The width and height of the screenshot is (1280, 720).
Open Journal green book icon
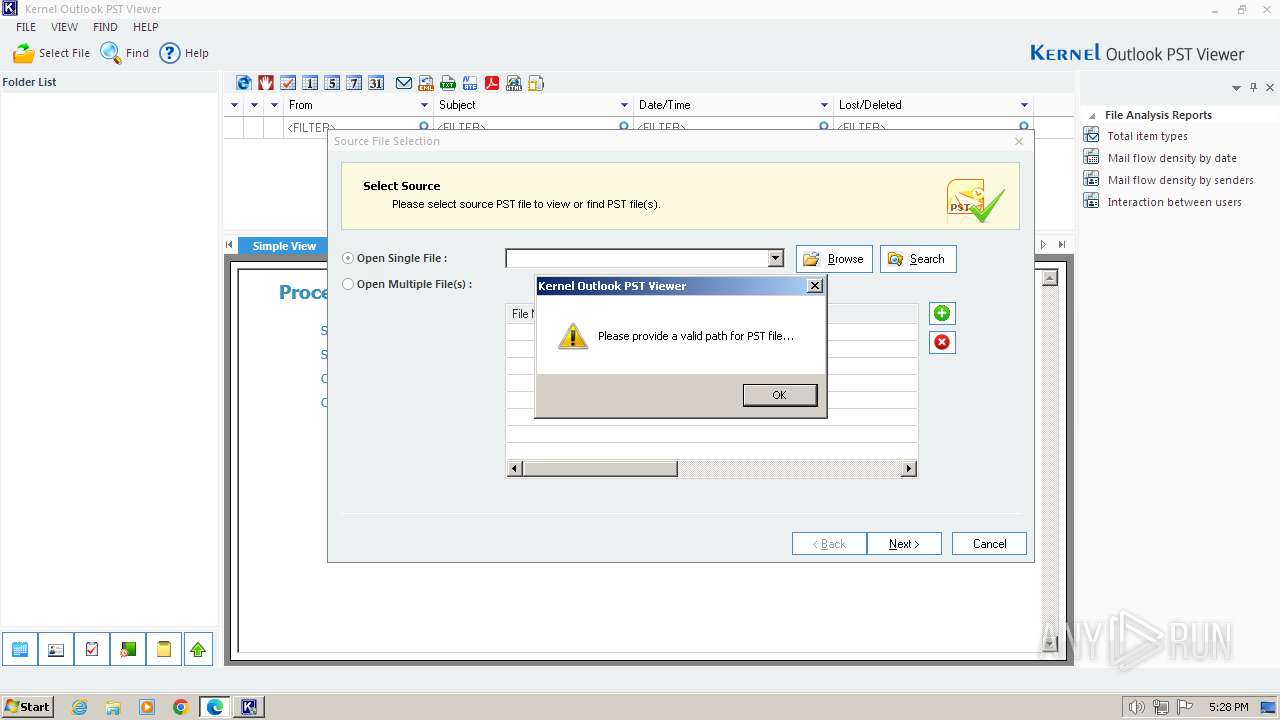(x=128, y=650)
